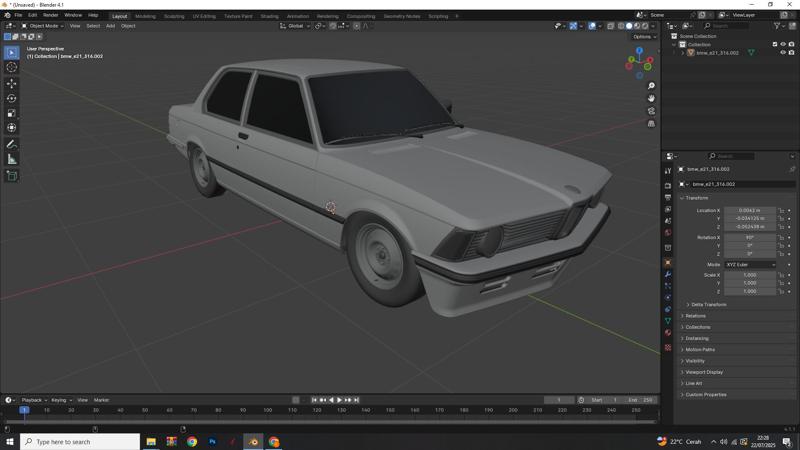Open the File menu
This screenshot has width=800, height=450.
(x=18, y=15)
